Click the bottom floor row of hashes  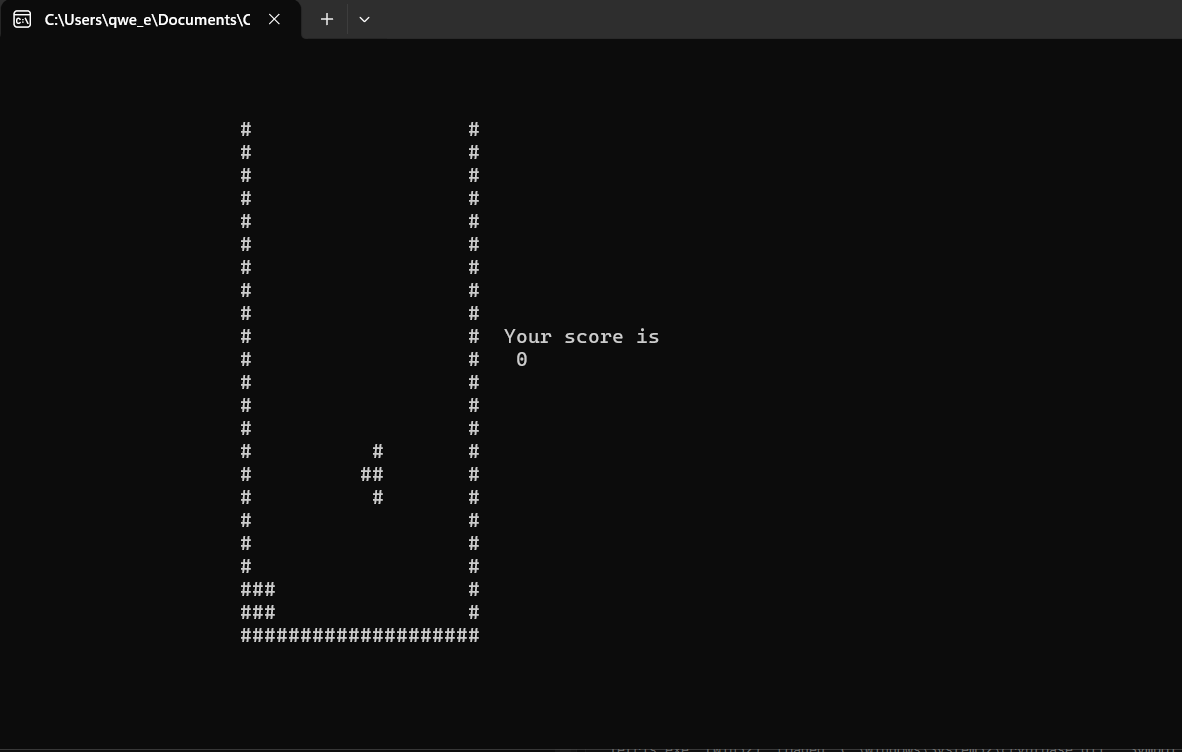[360, 636]
